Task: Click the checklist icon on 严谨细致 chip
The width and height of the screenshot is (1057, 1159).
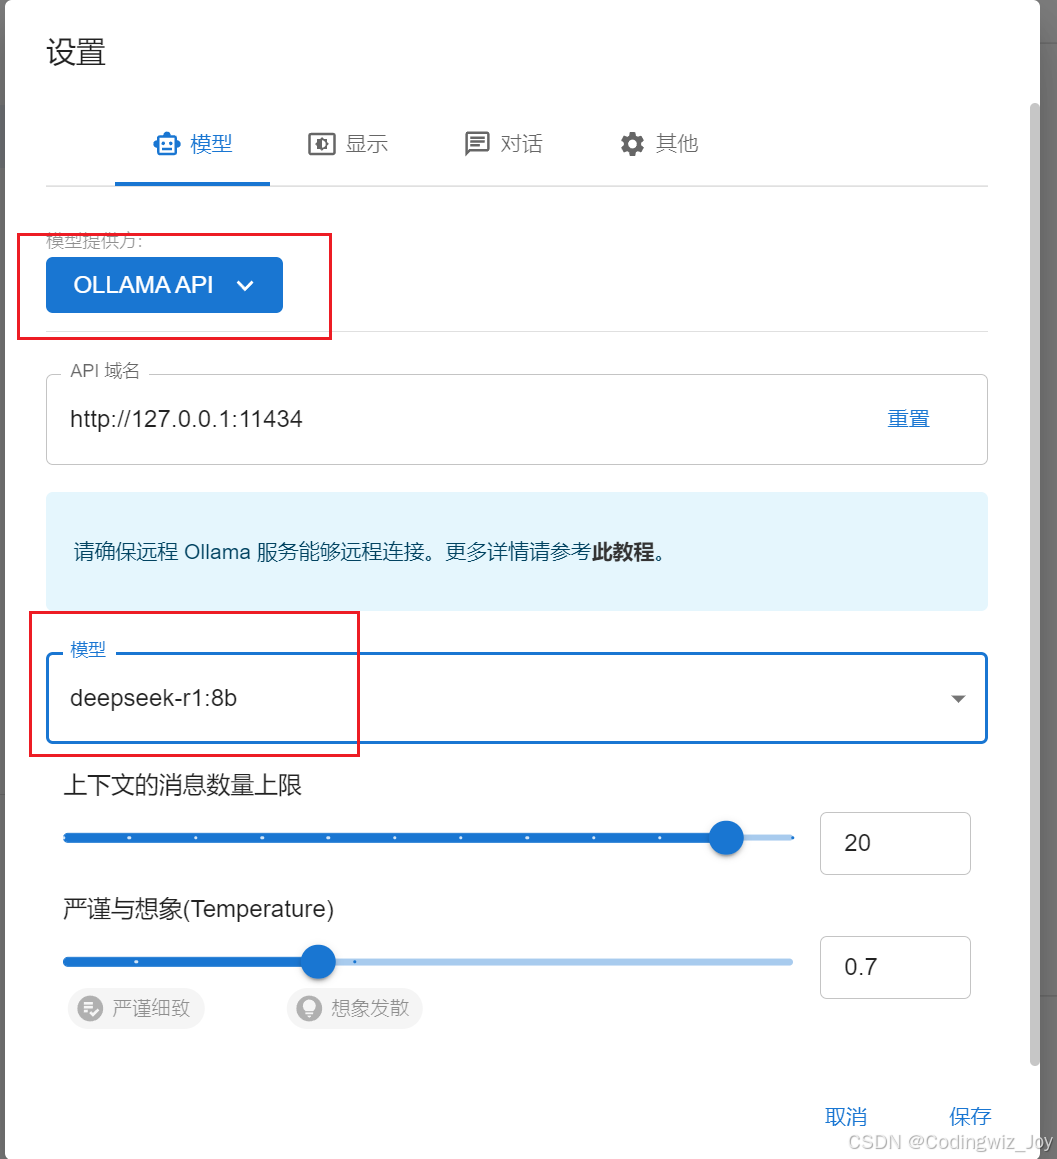Action: (x=91, y=1008)
